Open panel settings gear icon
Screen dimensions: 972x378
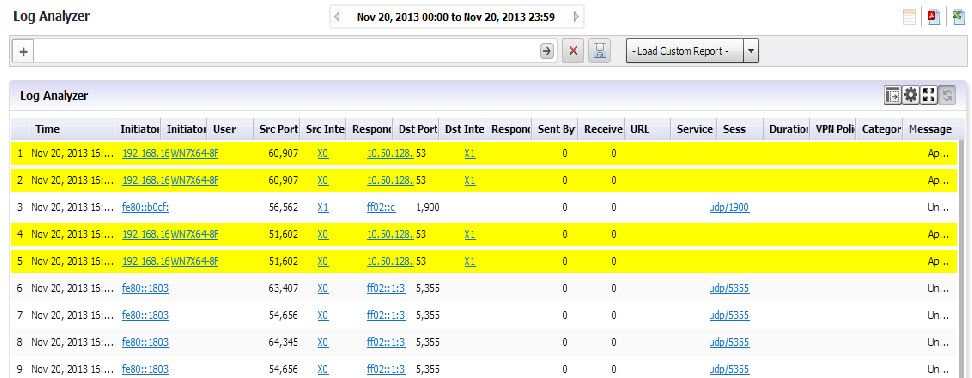click(910, 95)
